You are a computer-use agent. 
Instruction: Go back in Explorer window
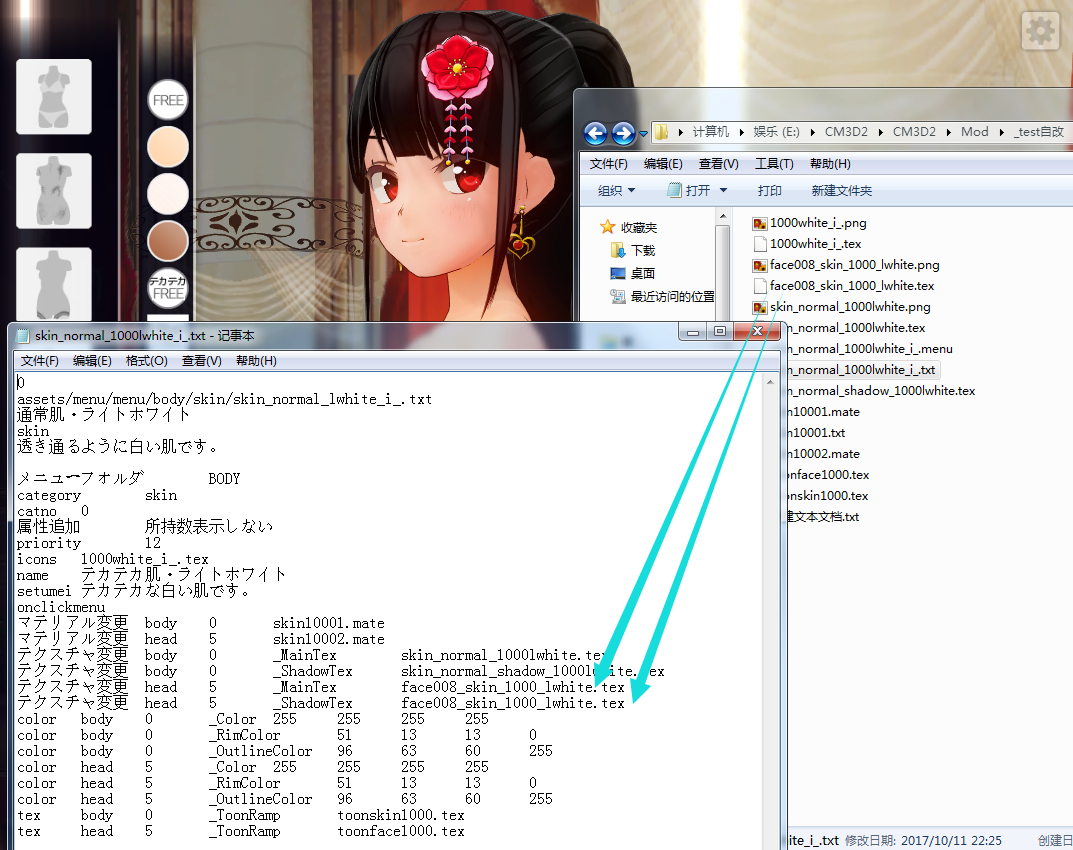[595, 133]
